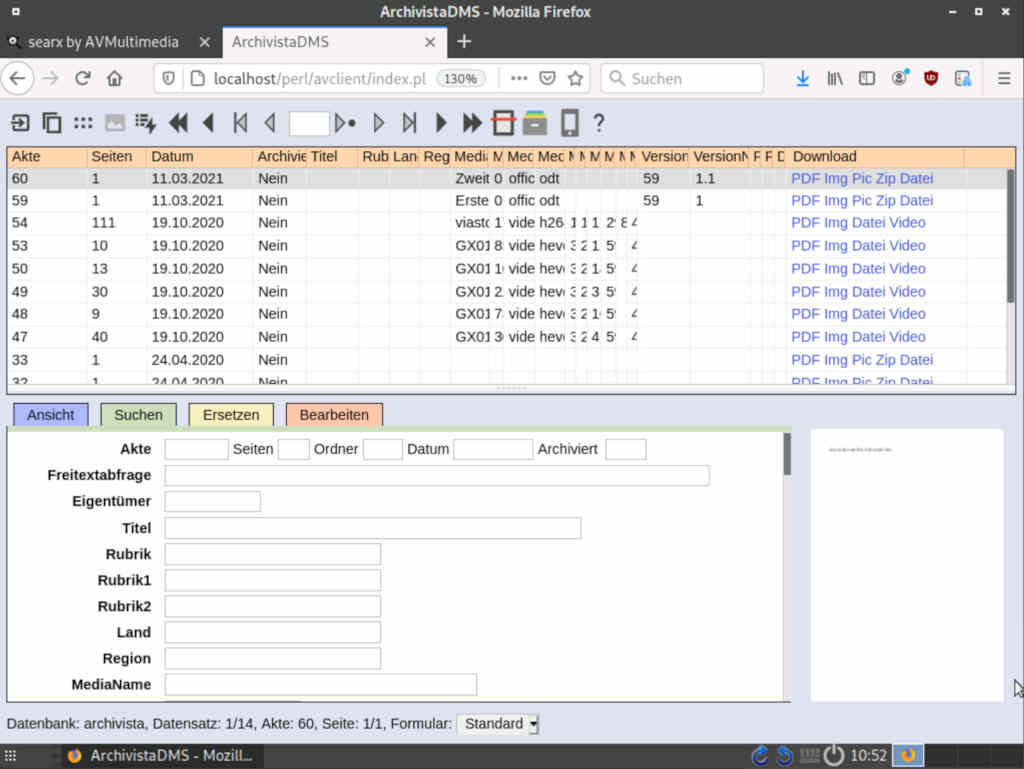Go to last page with bar-right arrow

click(x=409, y=123)
